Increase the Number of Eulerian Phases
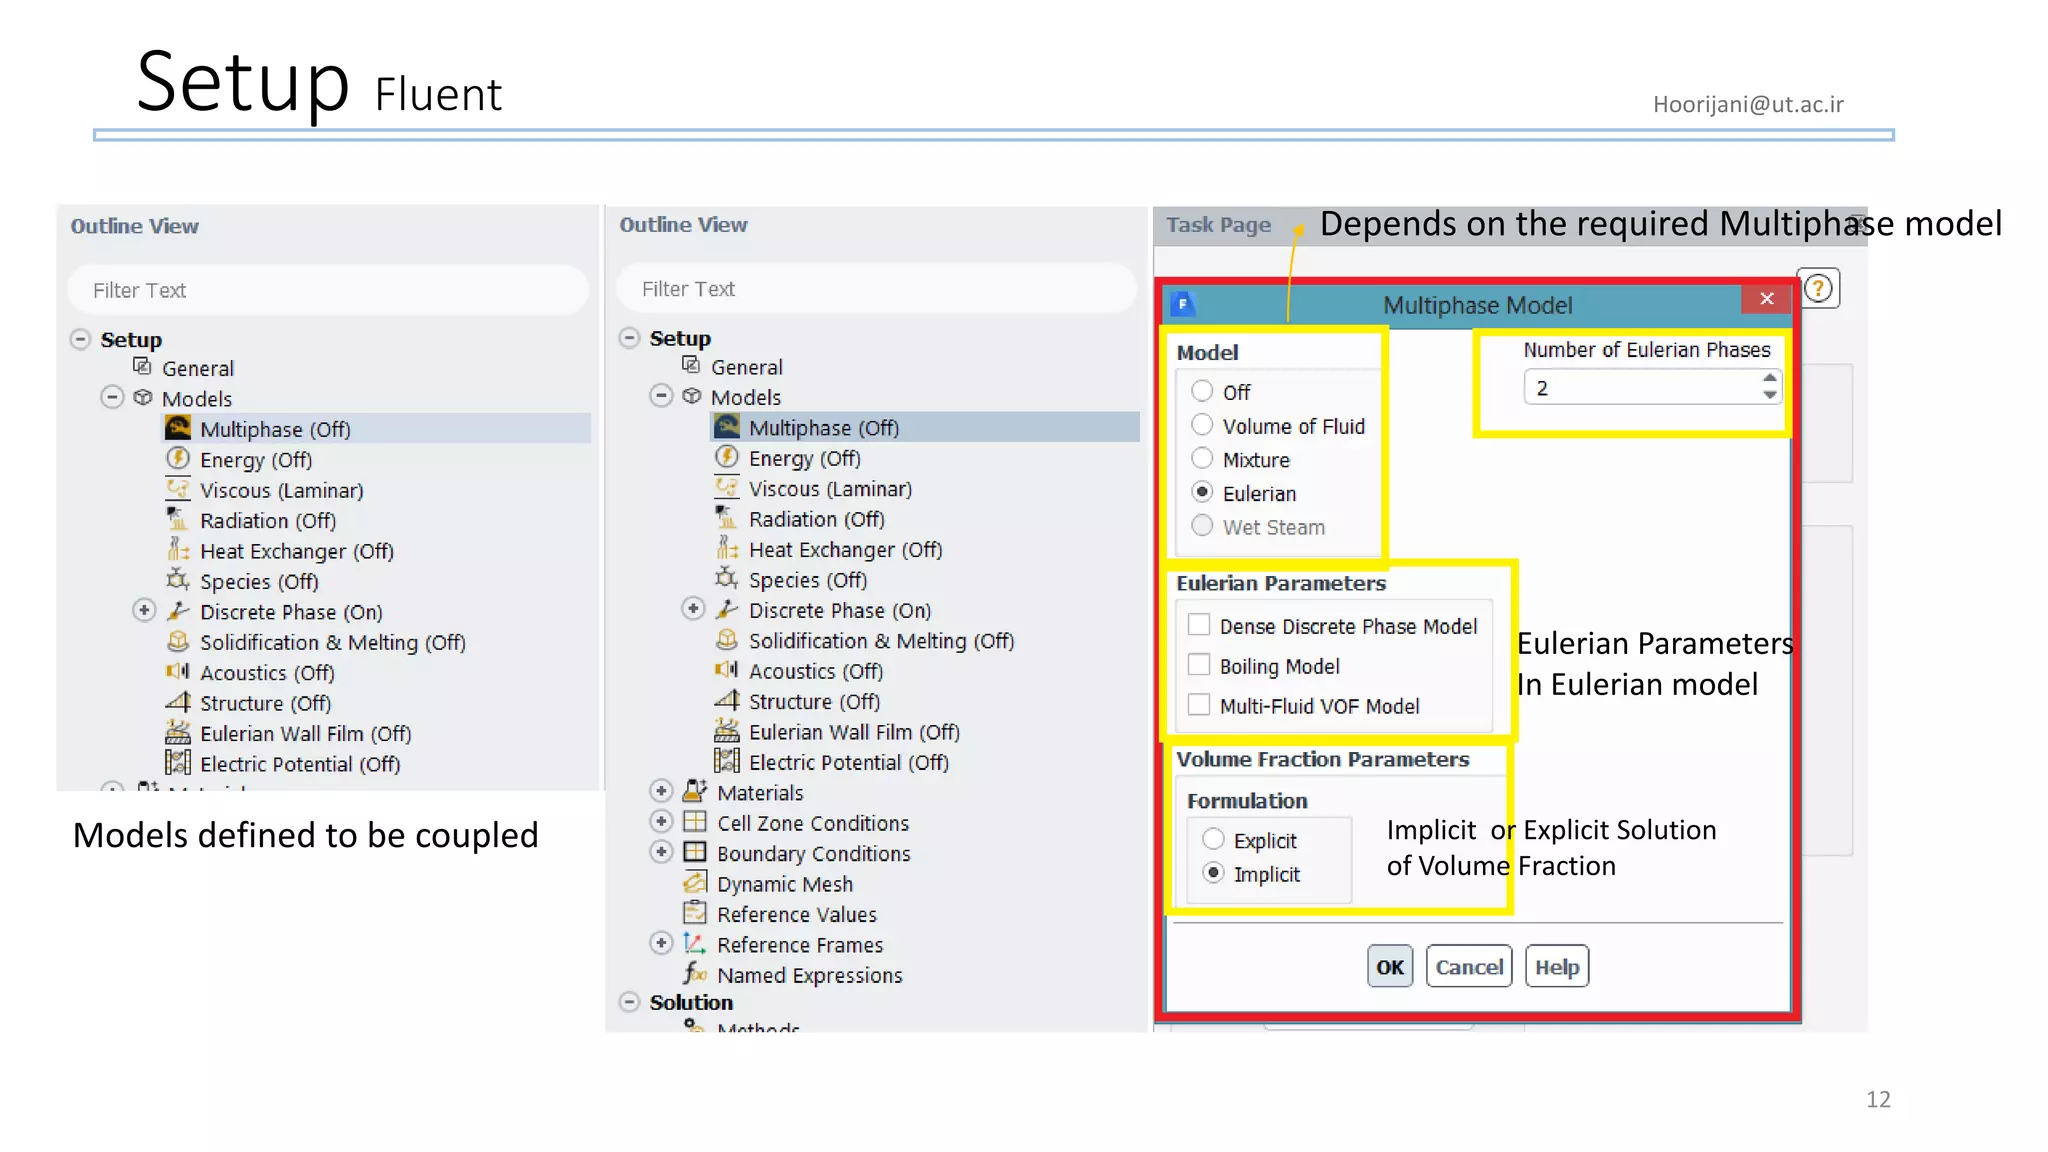This screenshot has height=1152, width=2048. point(1770,379)
